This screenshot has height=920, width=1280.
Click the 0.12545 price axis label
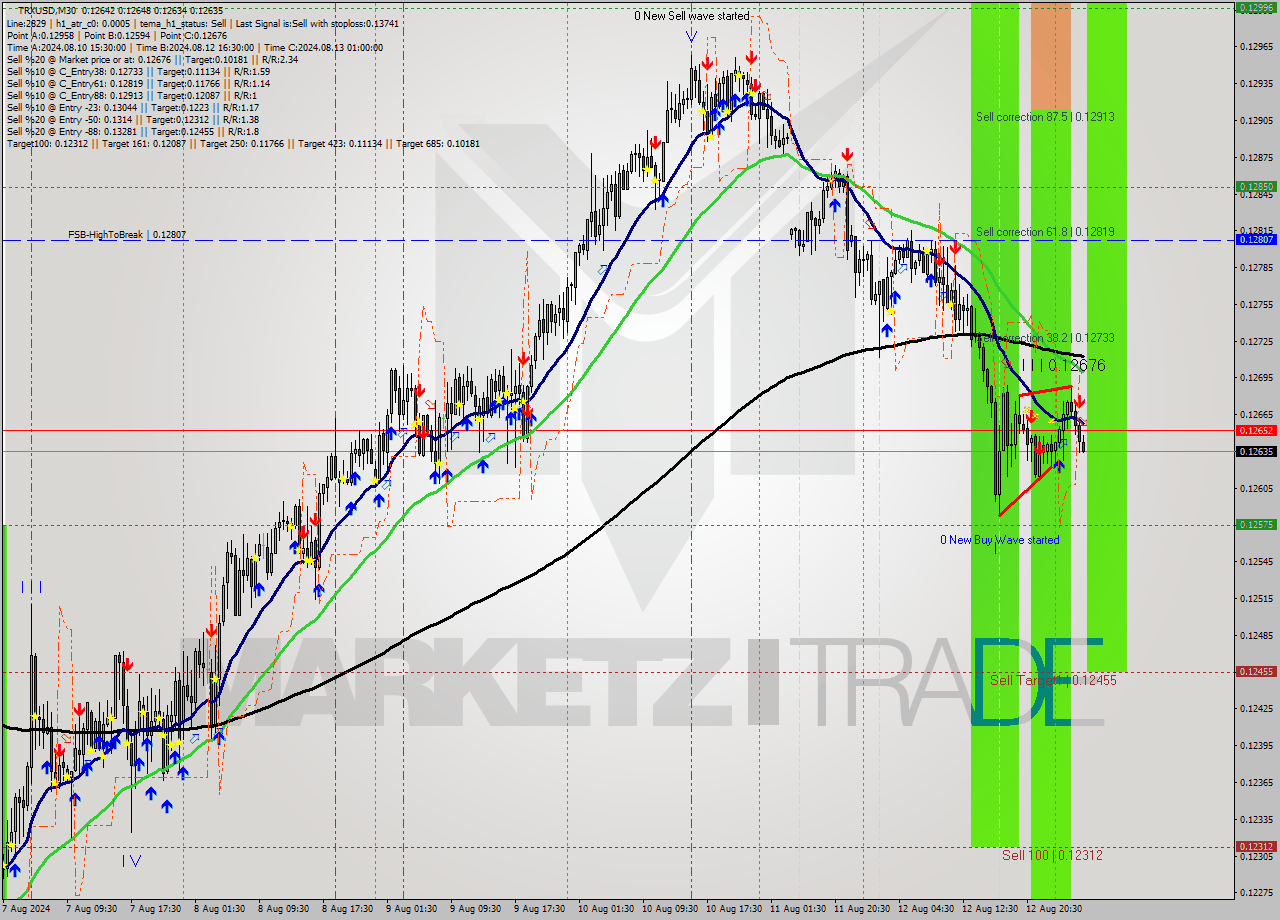pos(1256,561)
